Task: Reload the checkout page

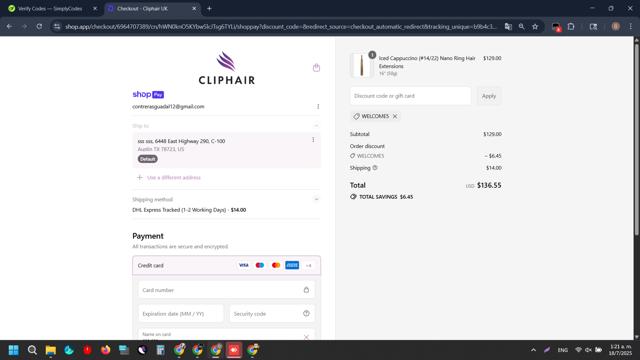Action: tap(39, 27)
